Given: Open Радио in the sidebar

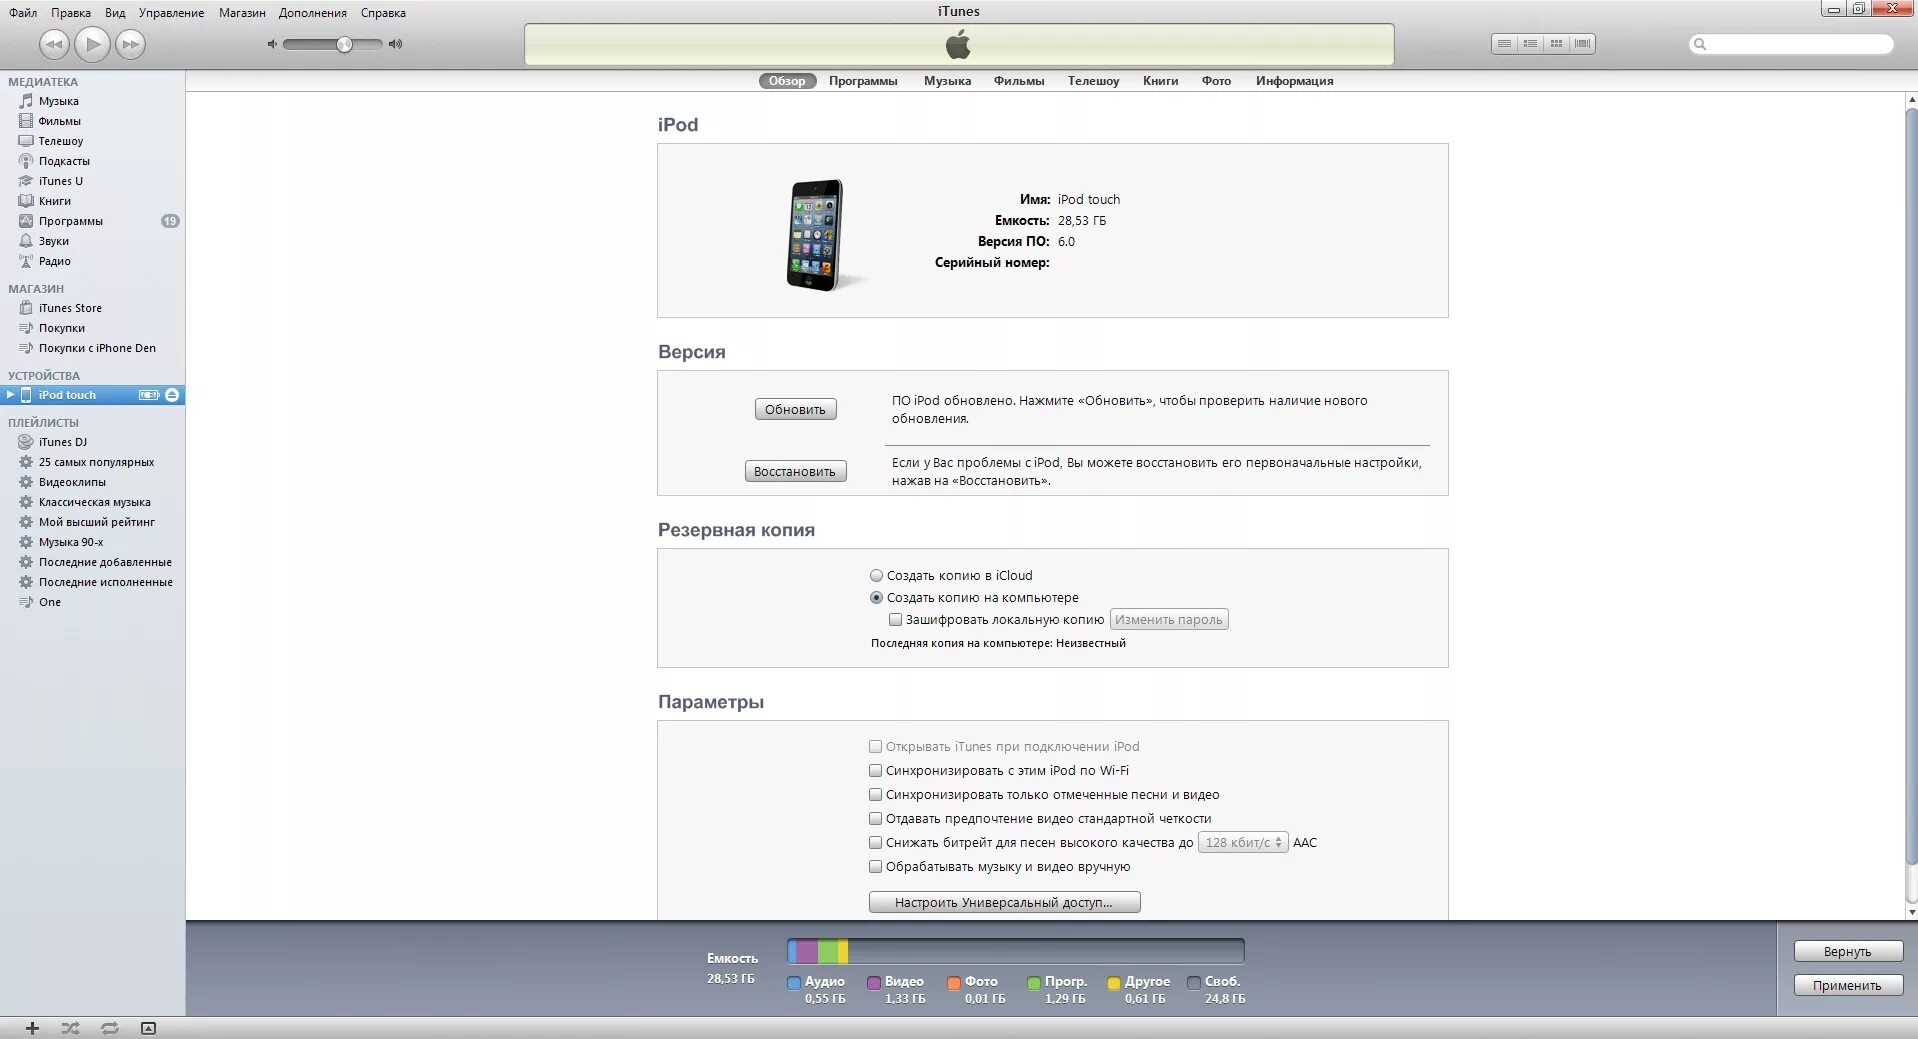Looking at the screenshot, I should click(x=92, y=261).
